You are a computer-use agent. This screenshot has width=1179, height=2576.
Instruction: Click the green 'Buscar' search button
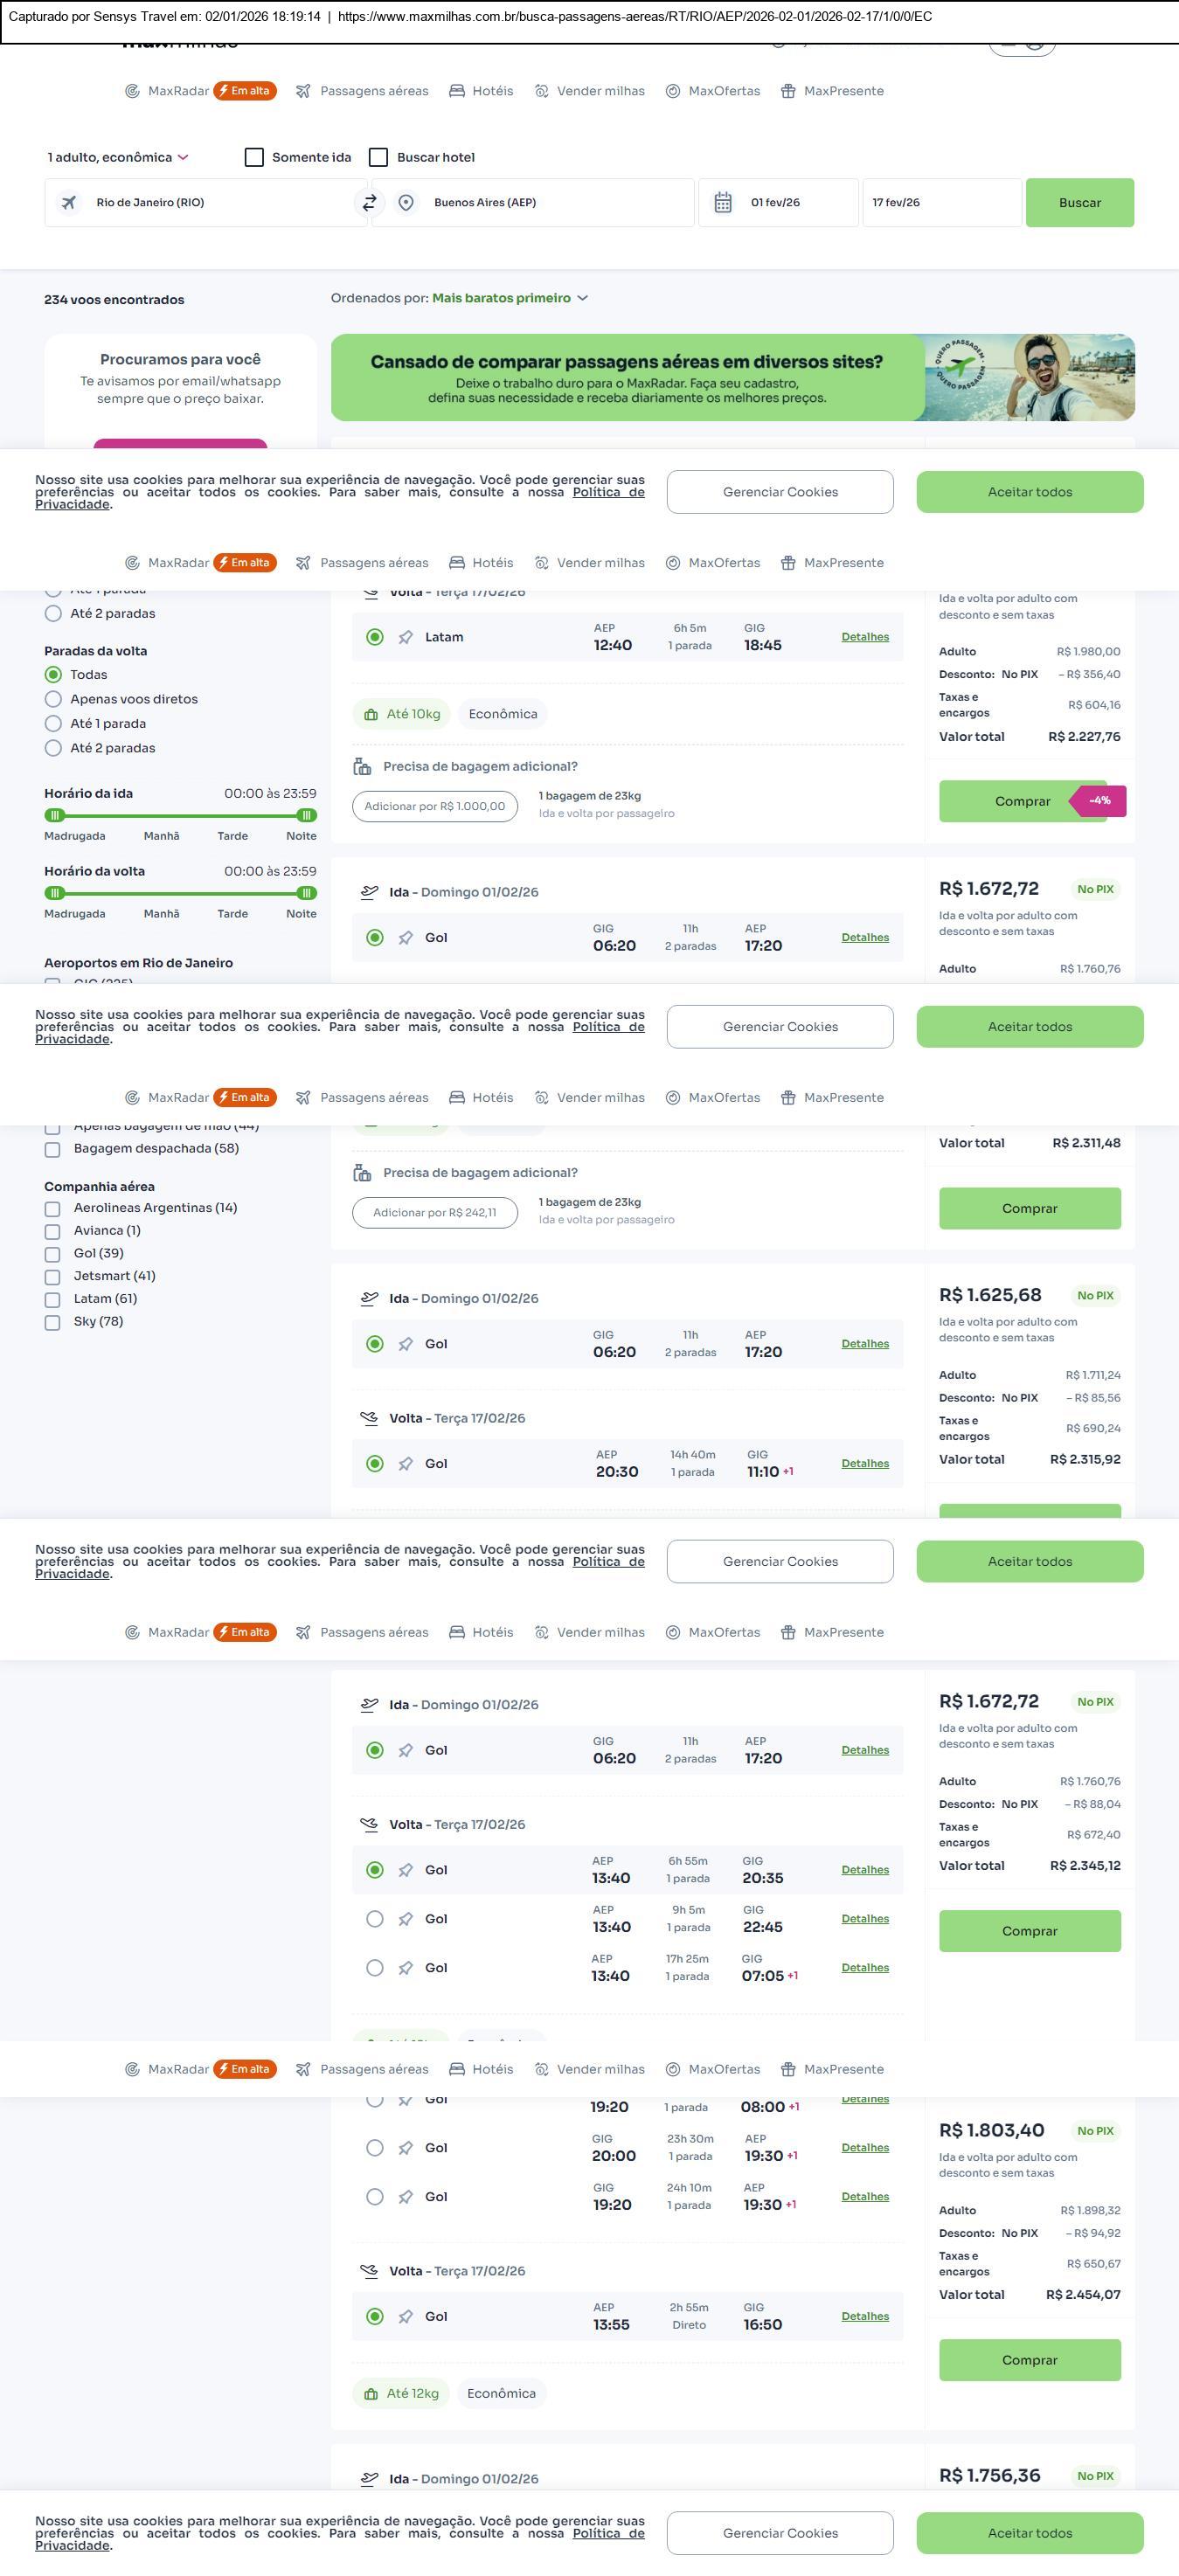coord(1079,203)
